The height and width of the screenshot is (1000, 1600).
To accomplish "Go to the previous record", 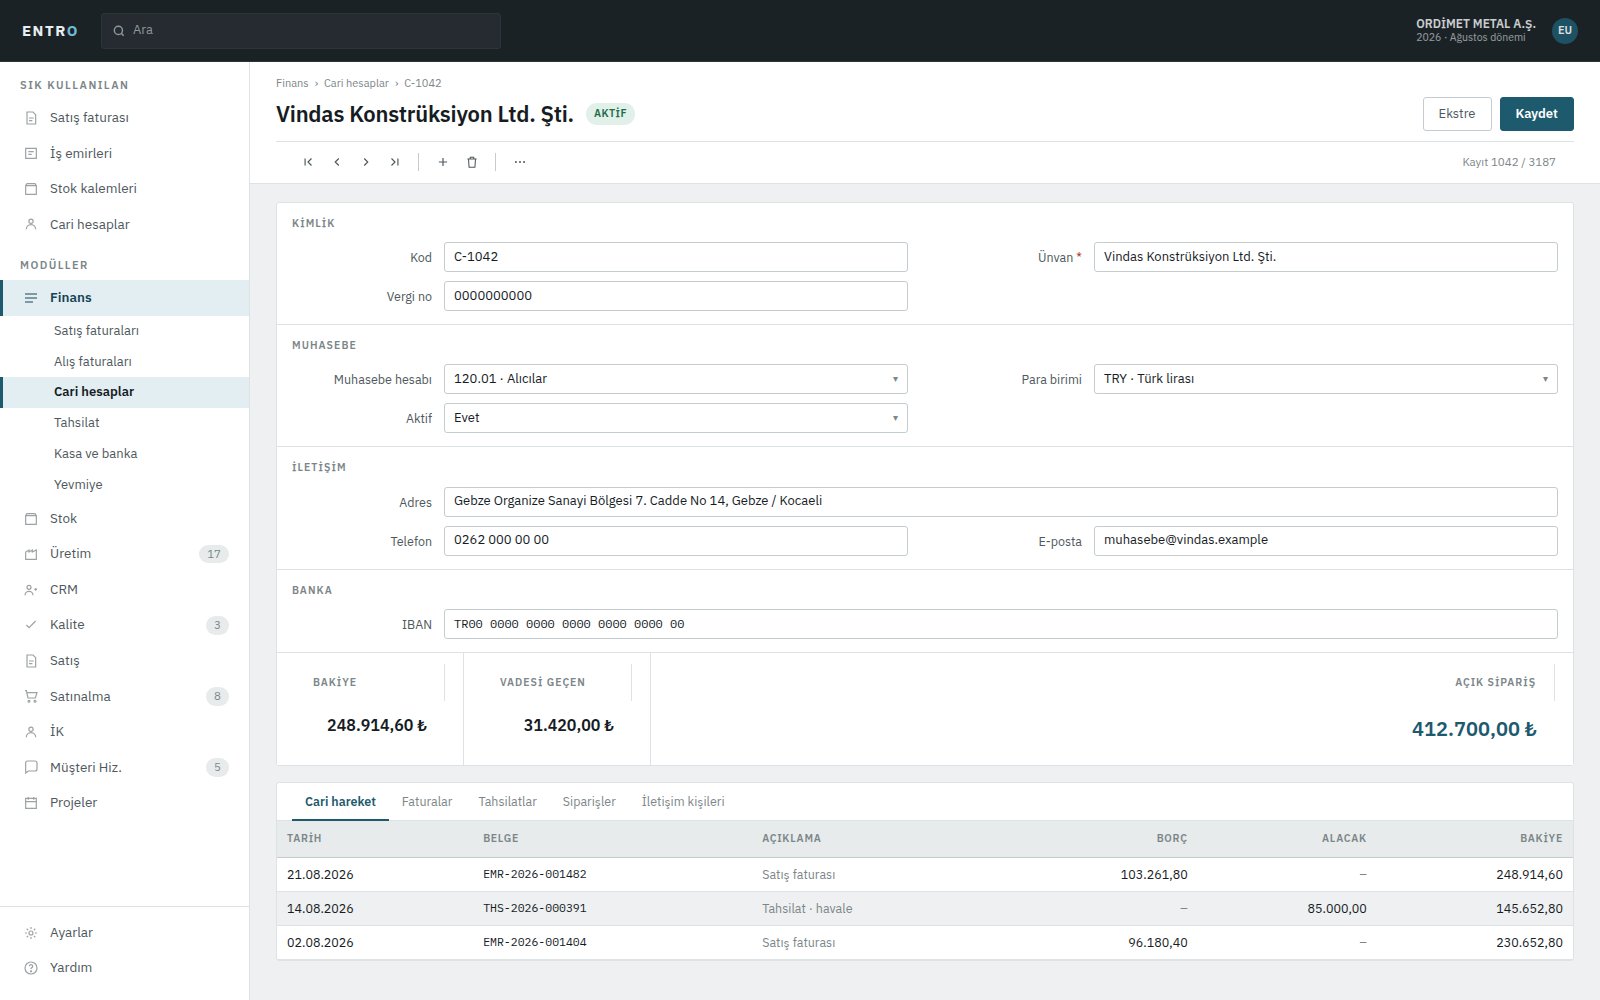I will (x=337, y=162).
